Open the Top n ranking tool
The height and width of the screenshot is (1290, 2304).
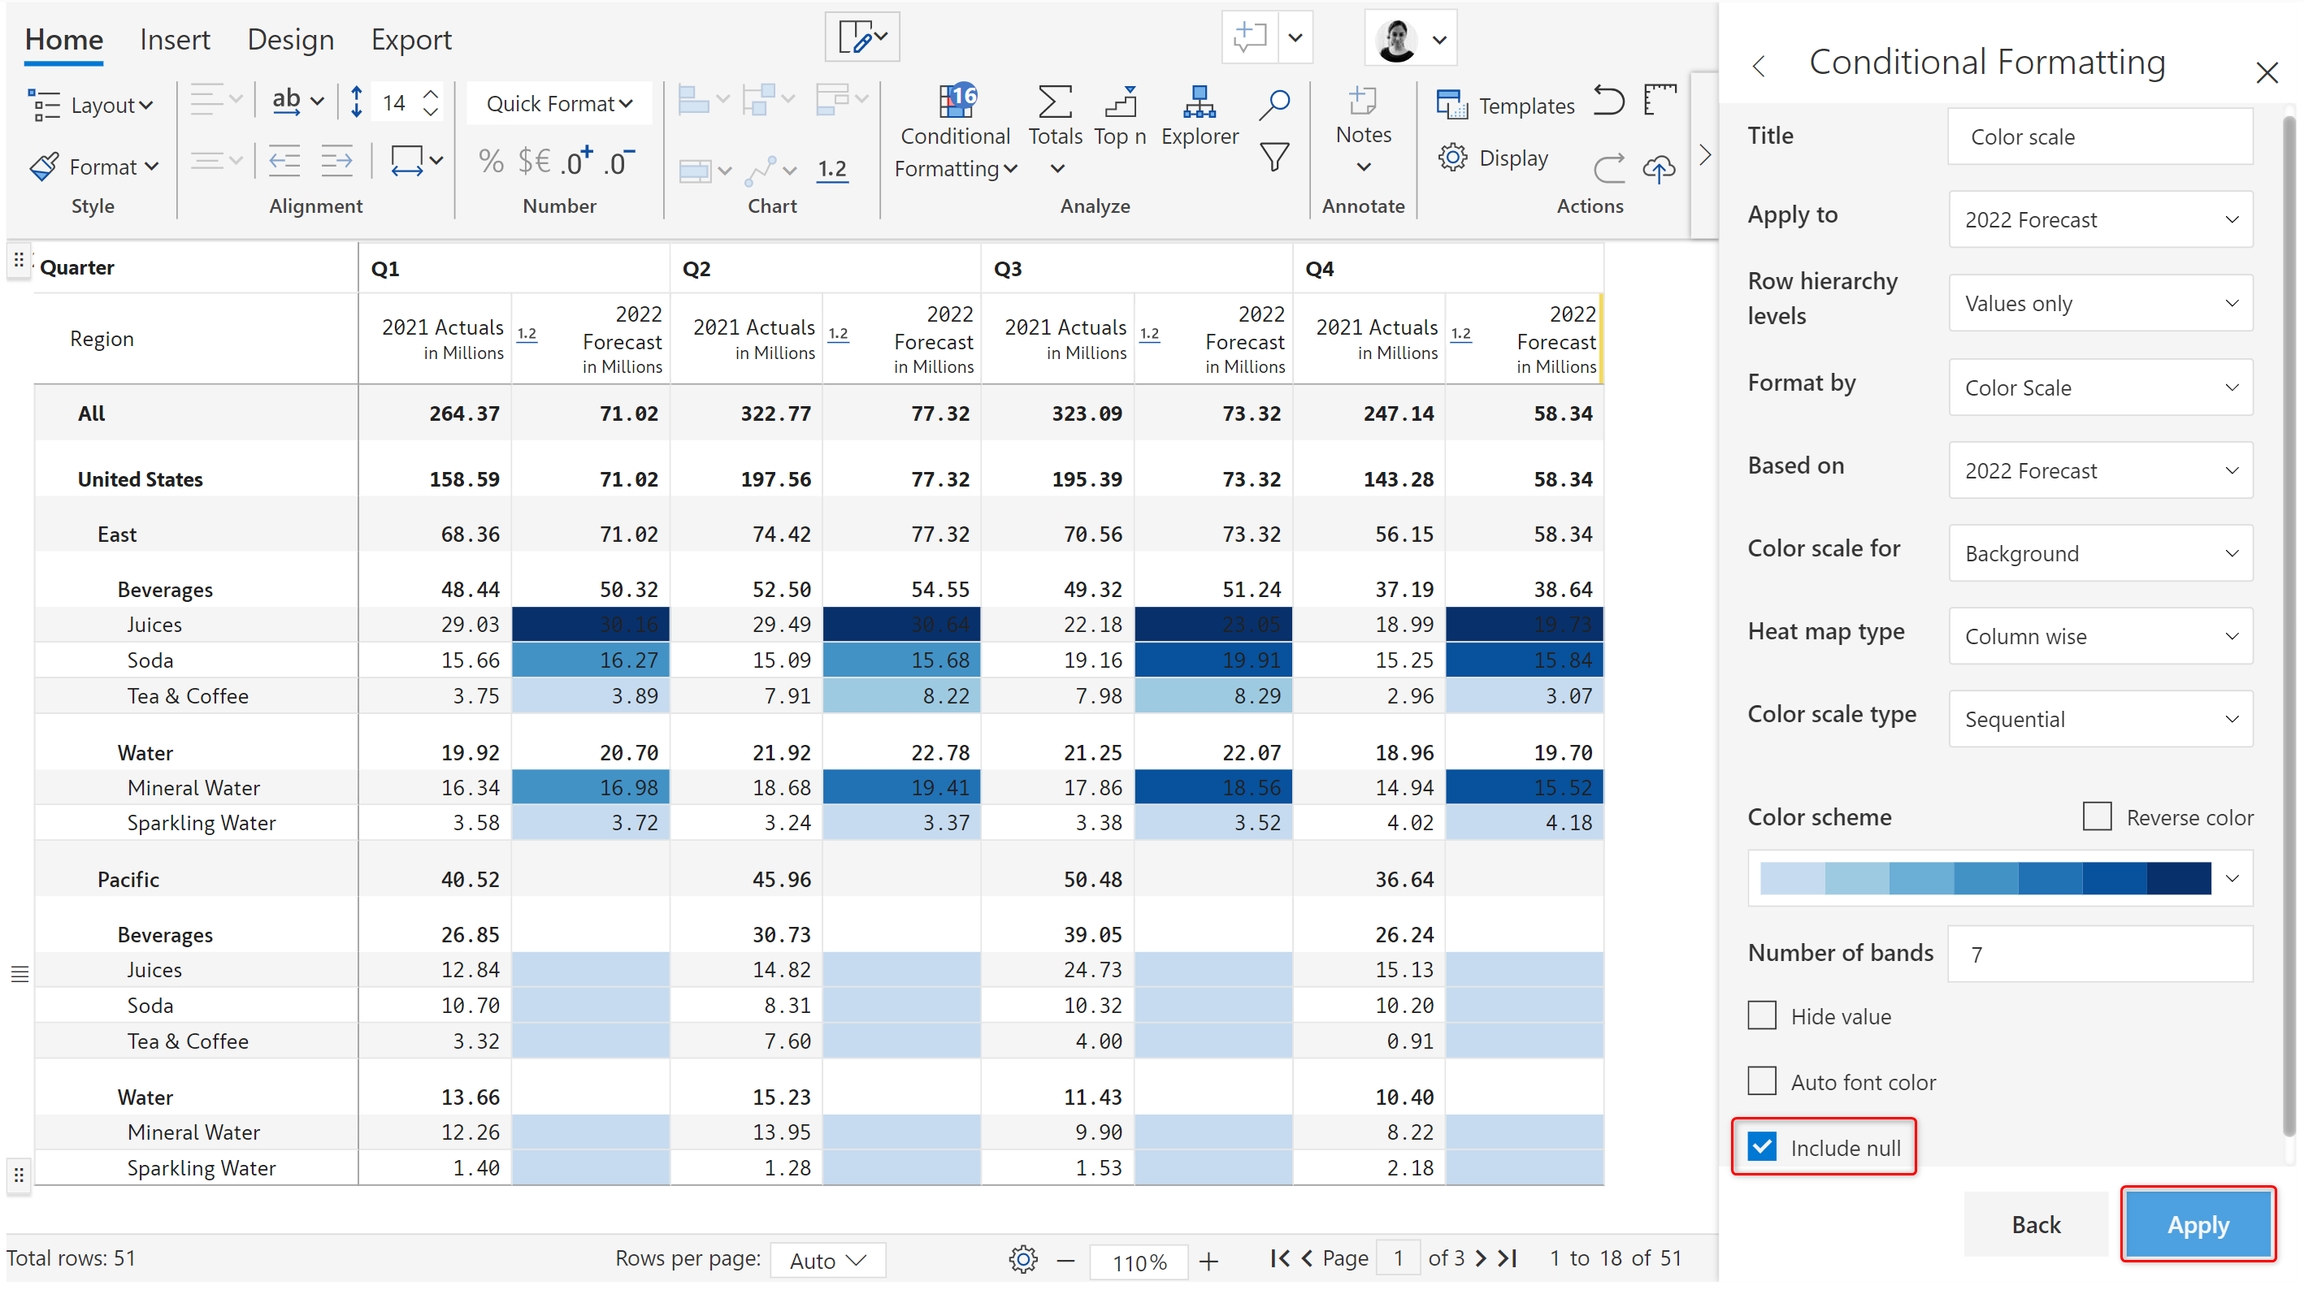click(x=1119, y=101)
